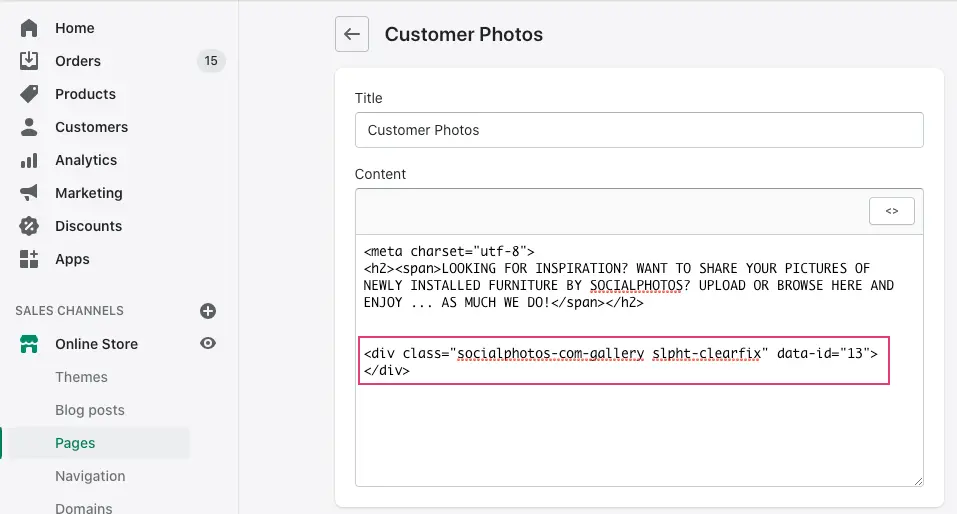Viewport: 957px width, 514px height.
Task: Open Blog posts section
Action: pyautogui.click(x=89, y=410)
